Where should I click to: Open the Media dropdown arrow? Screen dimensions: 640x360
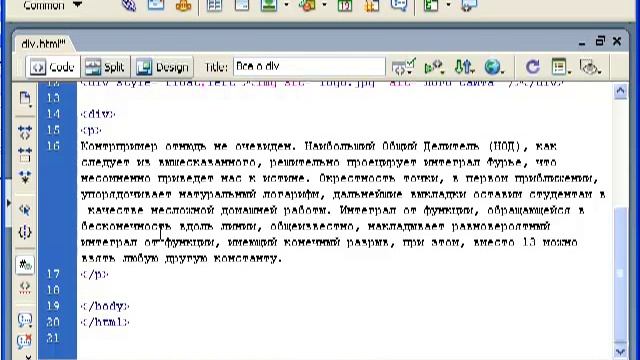pyautogui.click(x=324, y=5)
